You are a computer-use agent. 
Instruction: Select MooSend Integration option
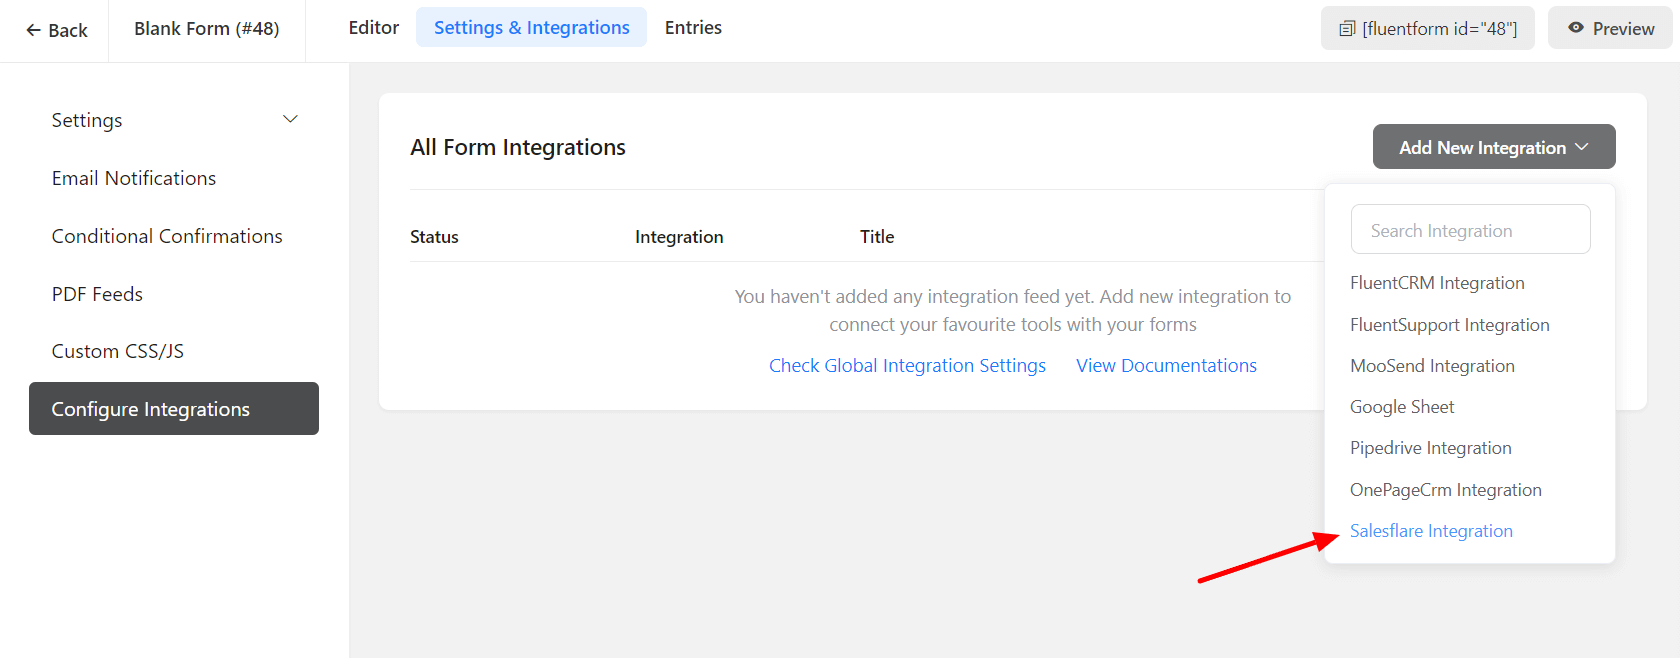click(1432, 366)
